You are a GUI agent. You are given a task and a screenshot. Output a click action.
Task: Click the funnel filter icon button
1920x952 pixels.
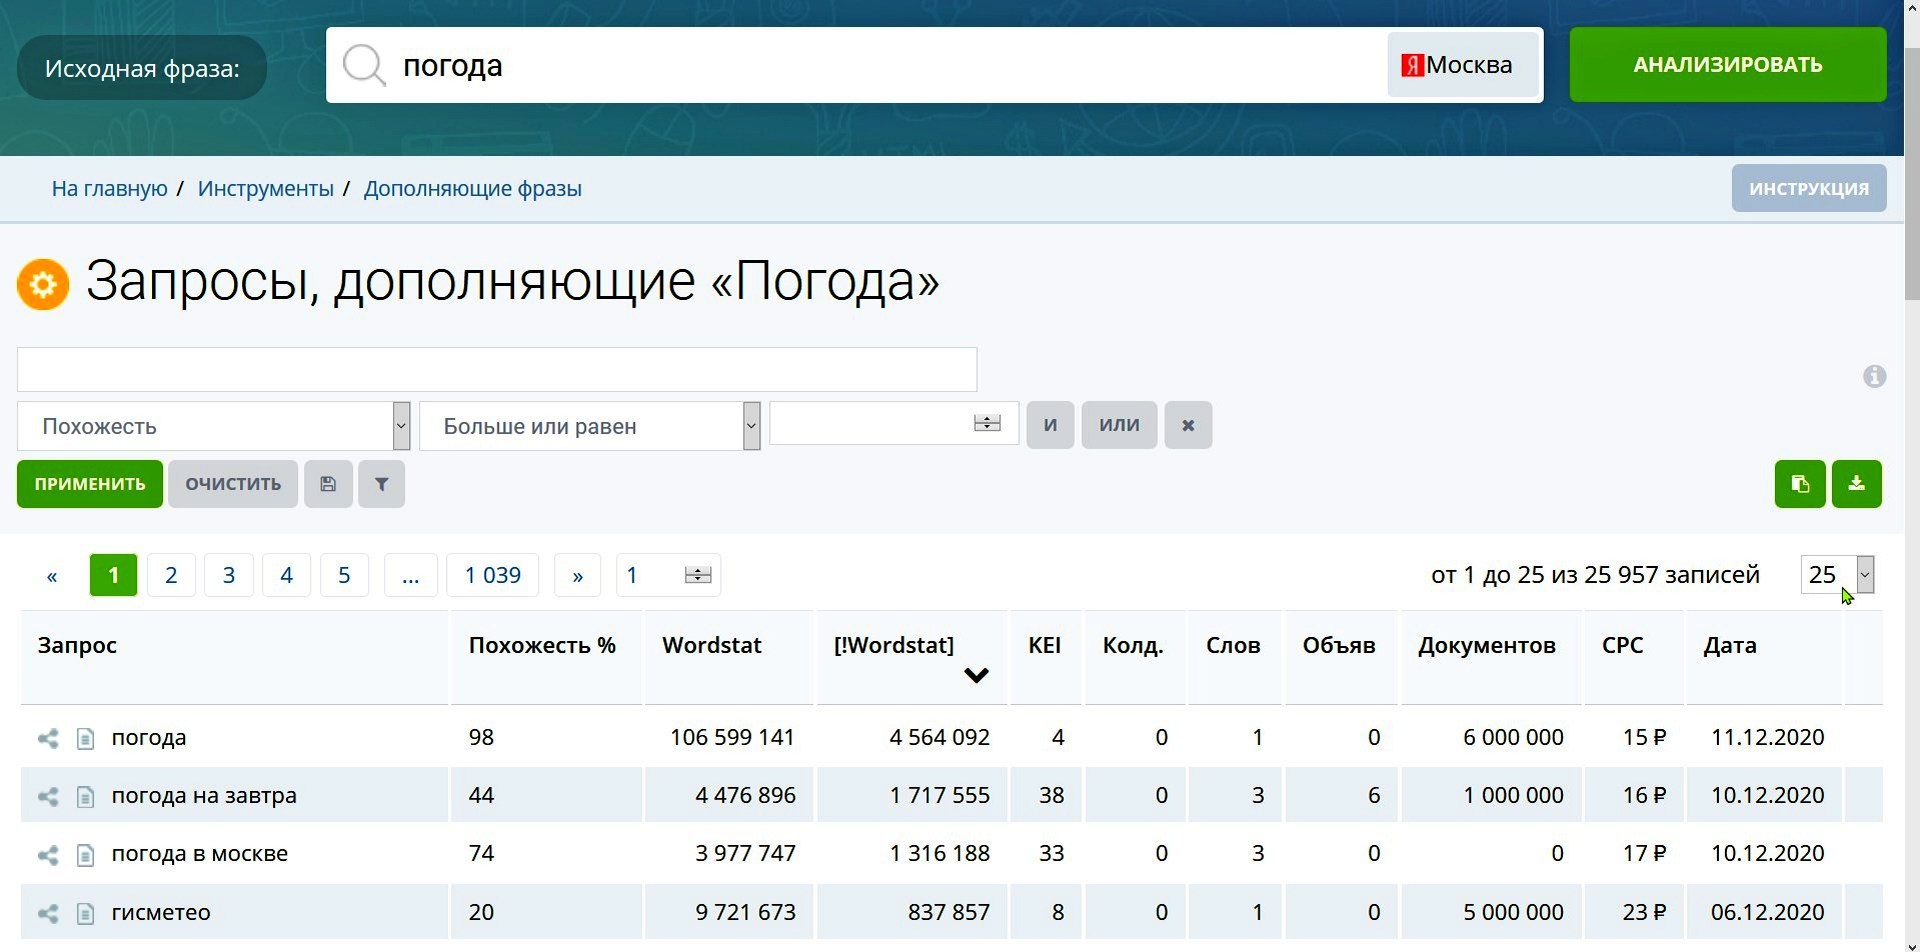381,484
